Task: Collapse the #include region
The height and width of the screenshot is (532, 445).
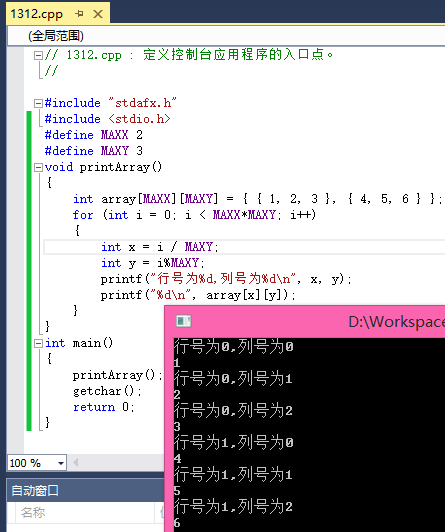Action: coord(38,103)
